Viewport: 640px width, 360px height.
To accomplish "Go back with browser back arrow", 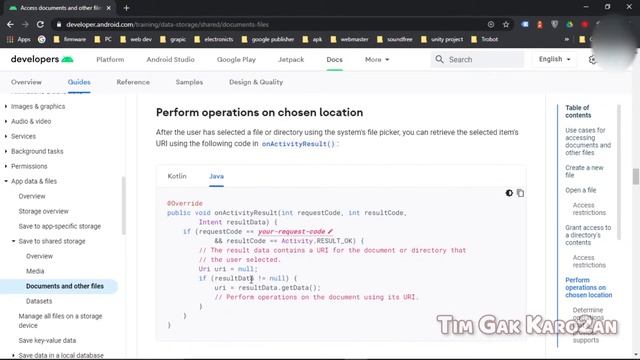I will pos(10,24).
